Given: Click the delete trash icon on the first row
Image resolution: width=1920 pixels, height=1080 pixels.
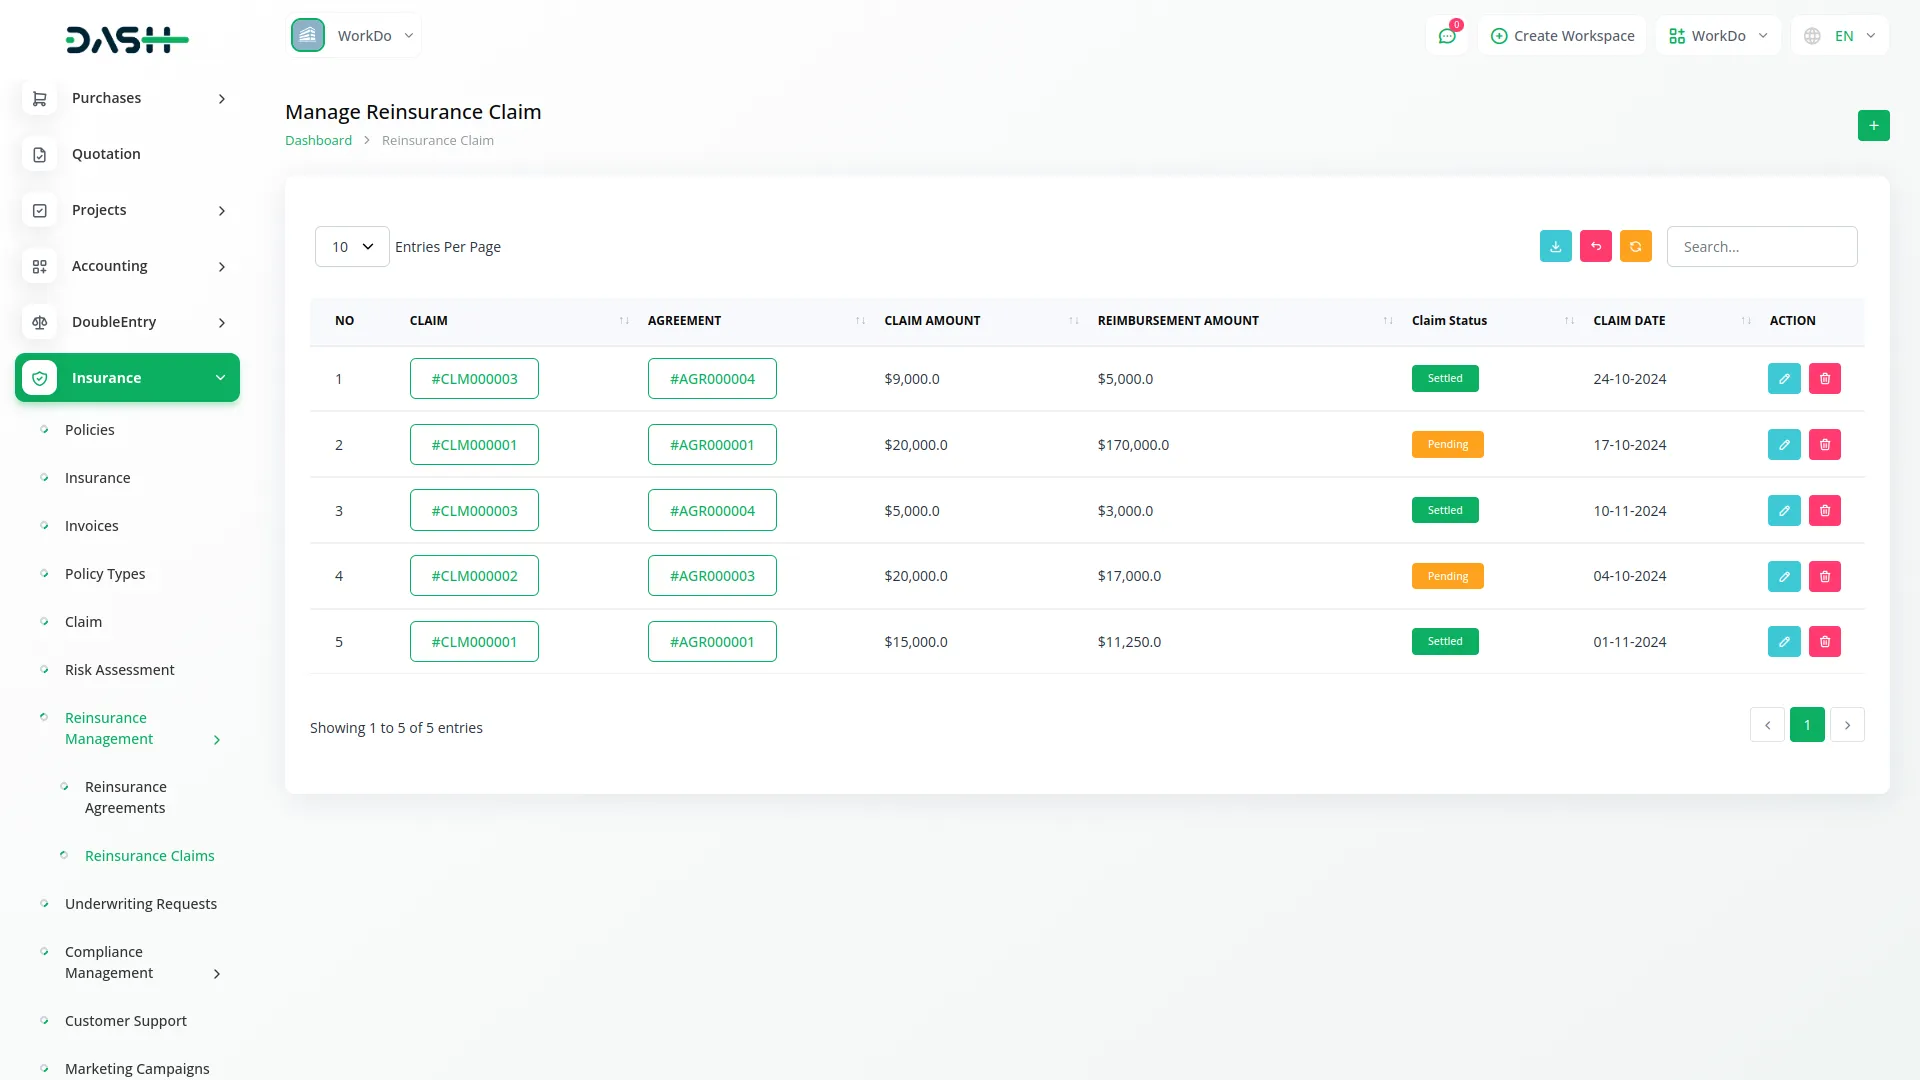Looking at the screenshot, I should (x=1825, y=378).
